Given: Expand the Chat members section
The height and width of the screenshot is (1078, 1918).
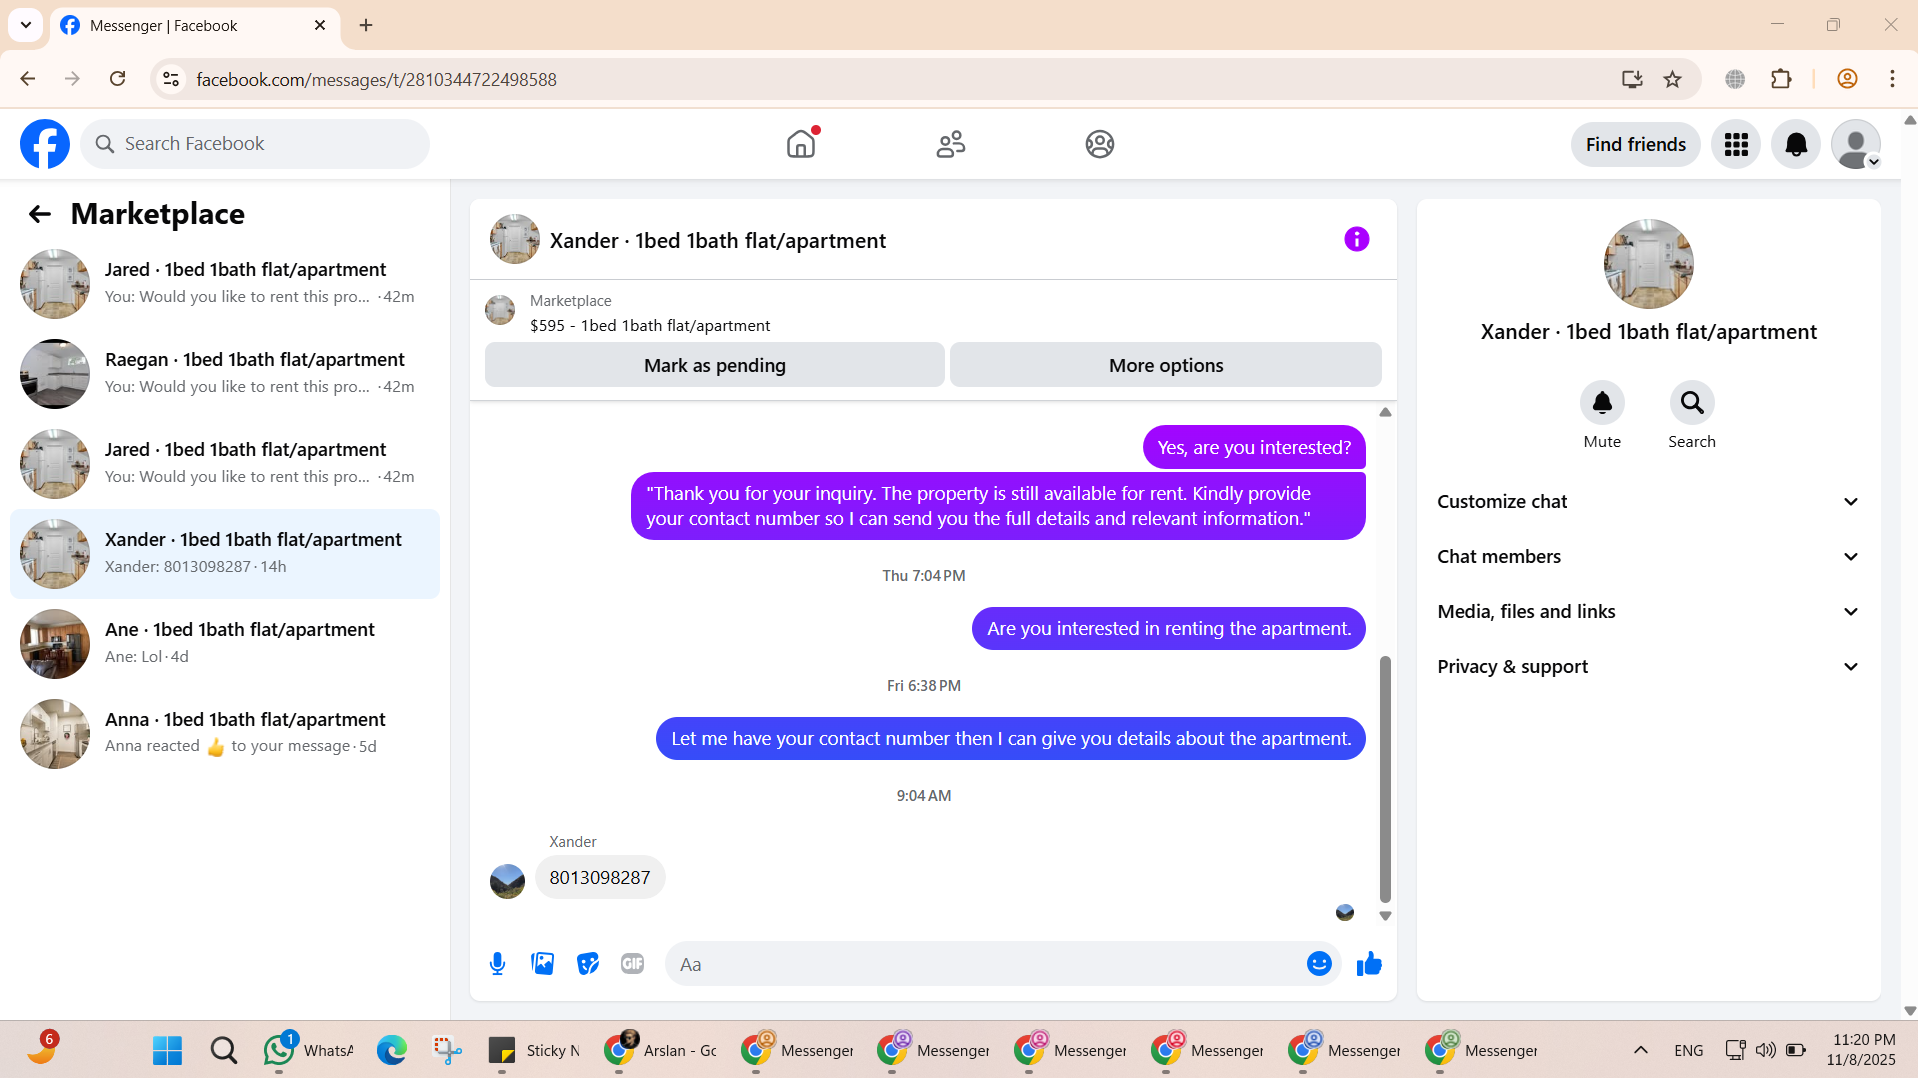Looking at the screenshot, I should click(1649, 557).
